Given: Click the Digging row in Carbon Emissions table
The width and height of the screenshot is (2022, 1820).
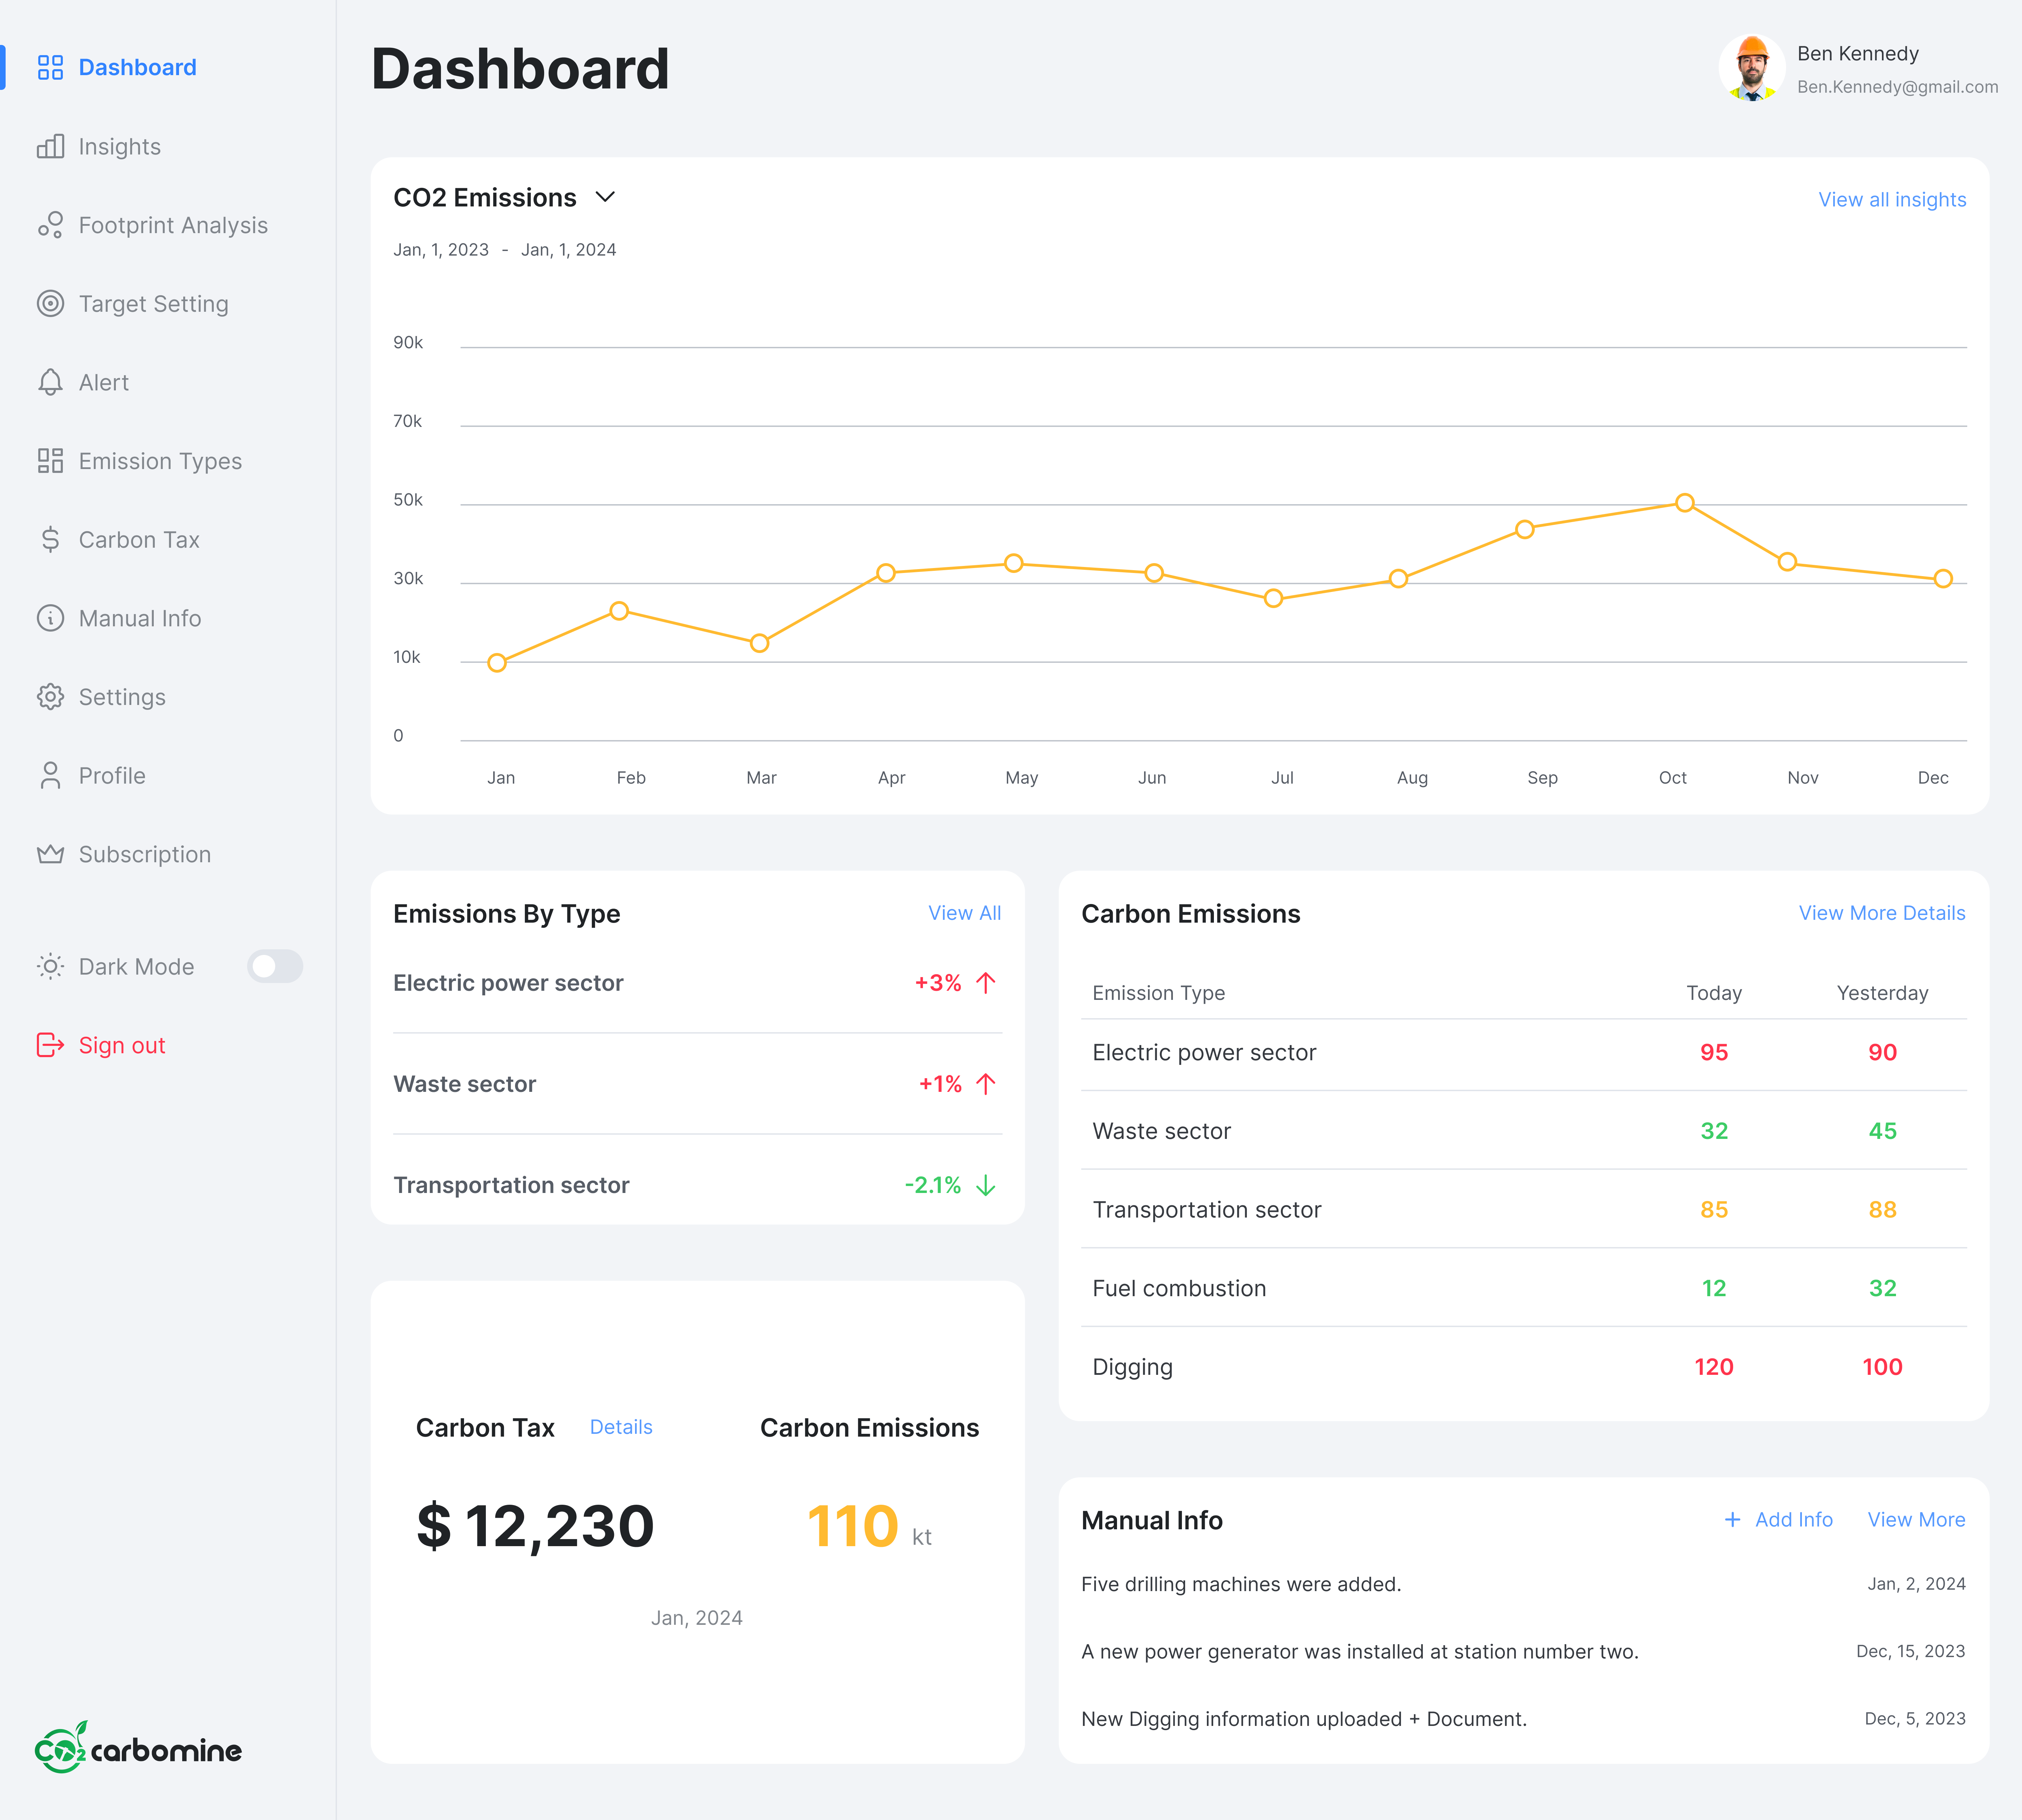Looking at the screenshot, I should (x=1523, y=1367).
